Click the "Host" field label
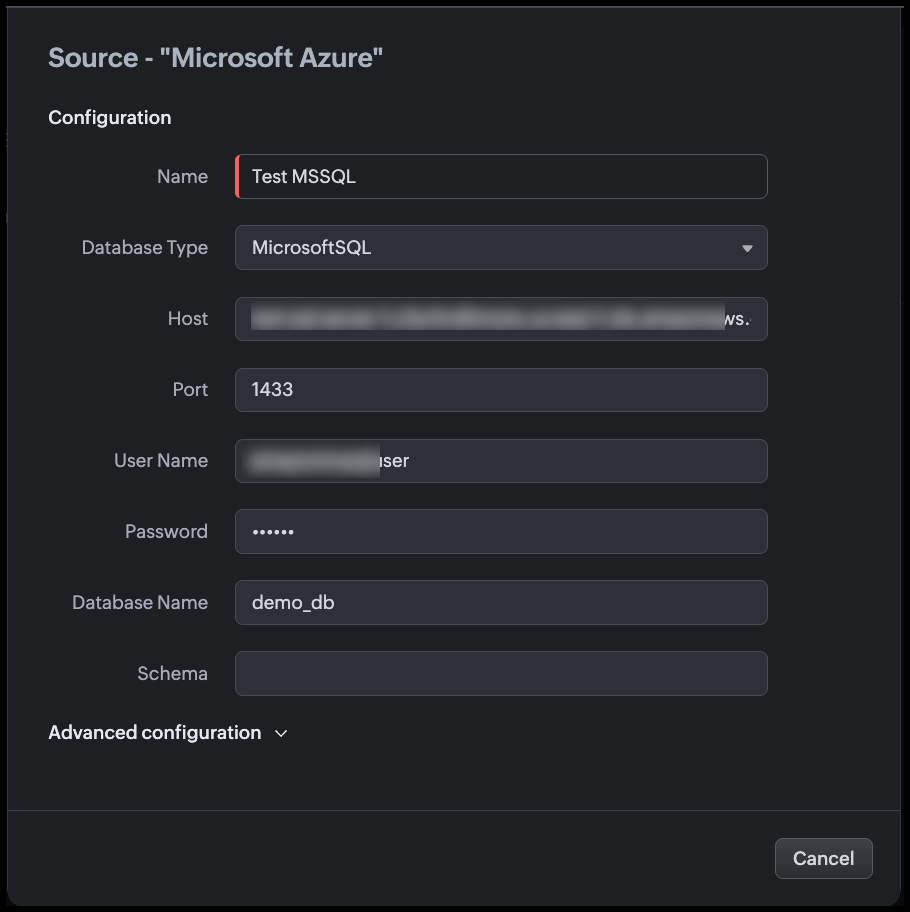Image resolution: width=910 pixels, height=912 pixels. [x=188, y=319]
